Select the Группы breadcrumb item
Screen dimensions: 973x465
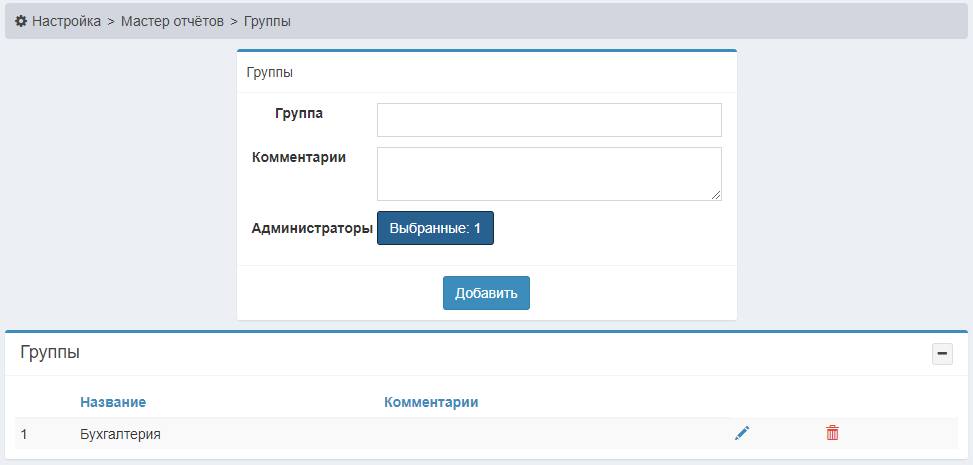267,21
